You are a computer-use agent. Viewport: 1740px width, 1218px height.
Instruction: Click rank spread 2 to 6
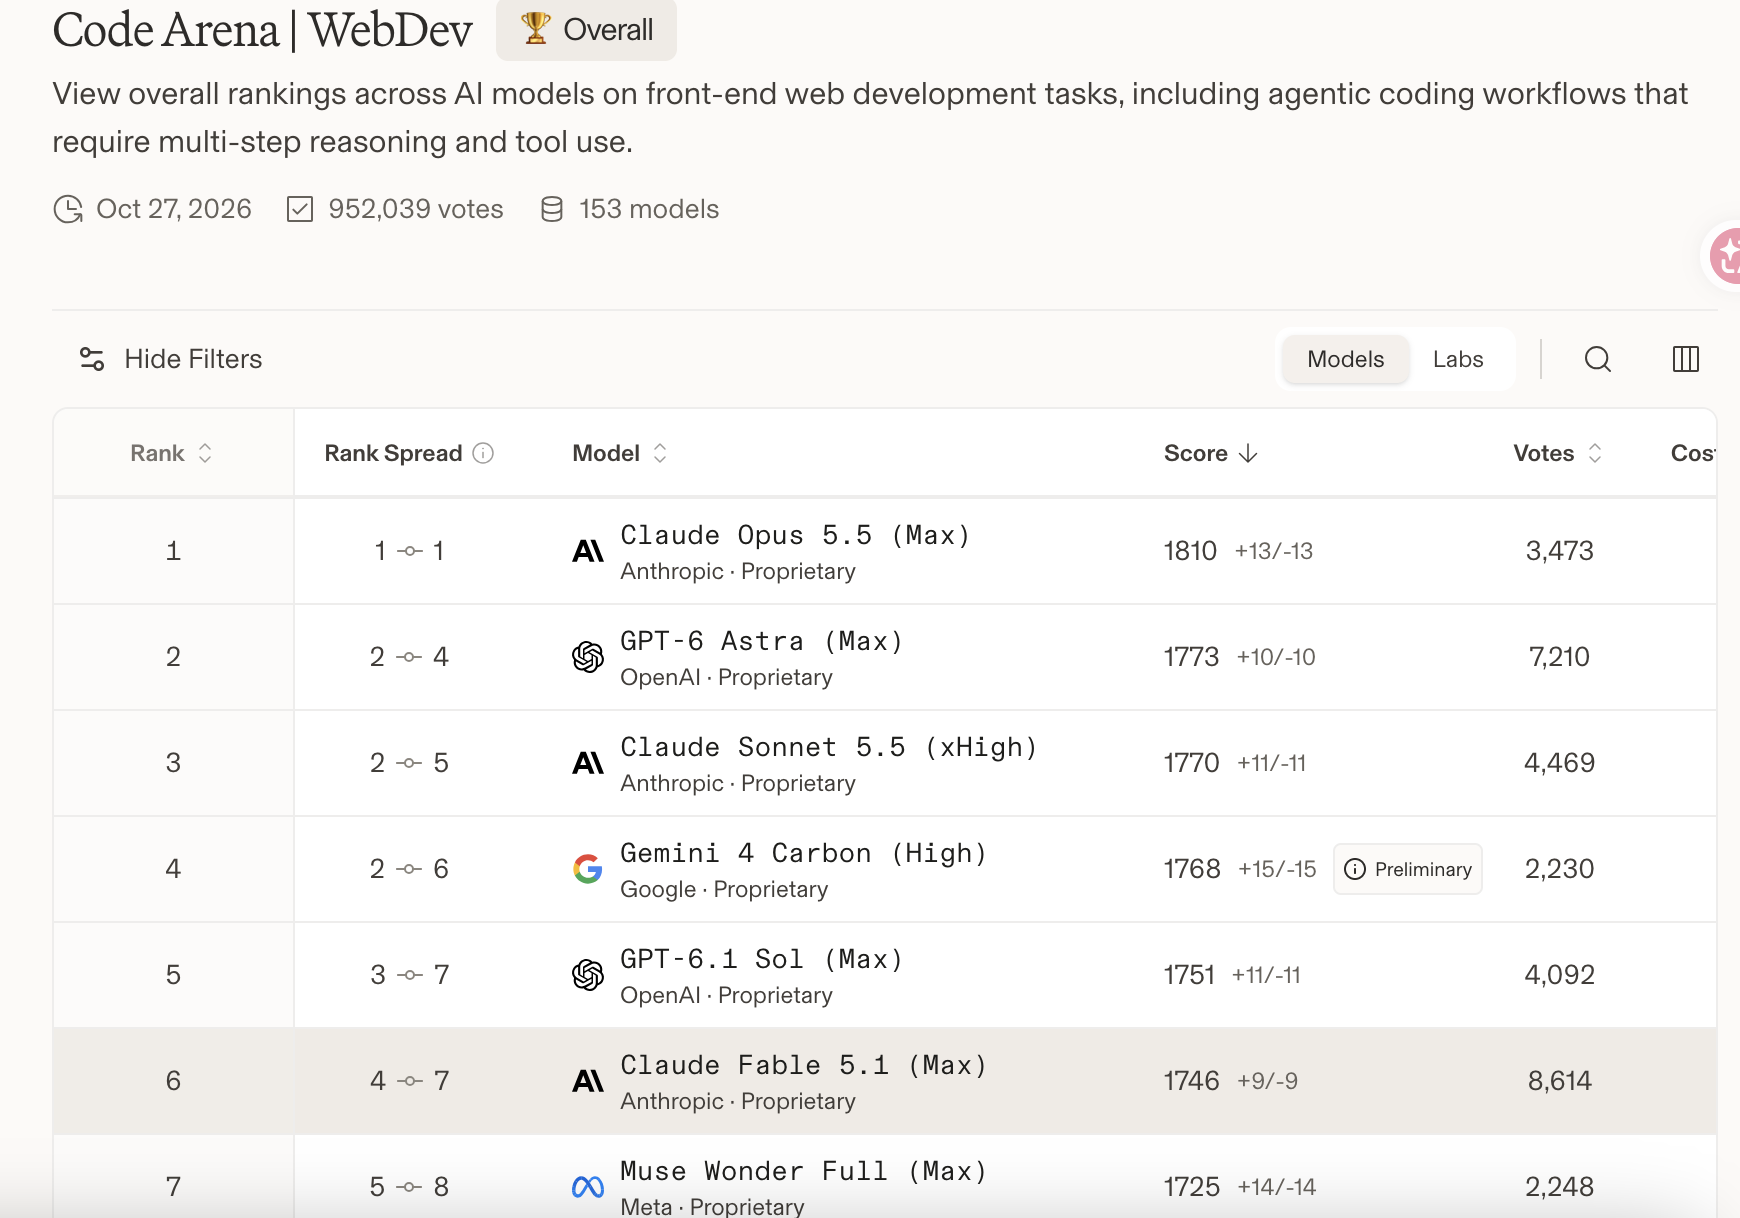[x=409, y=869]
